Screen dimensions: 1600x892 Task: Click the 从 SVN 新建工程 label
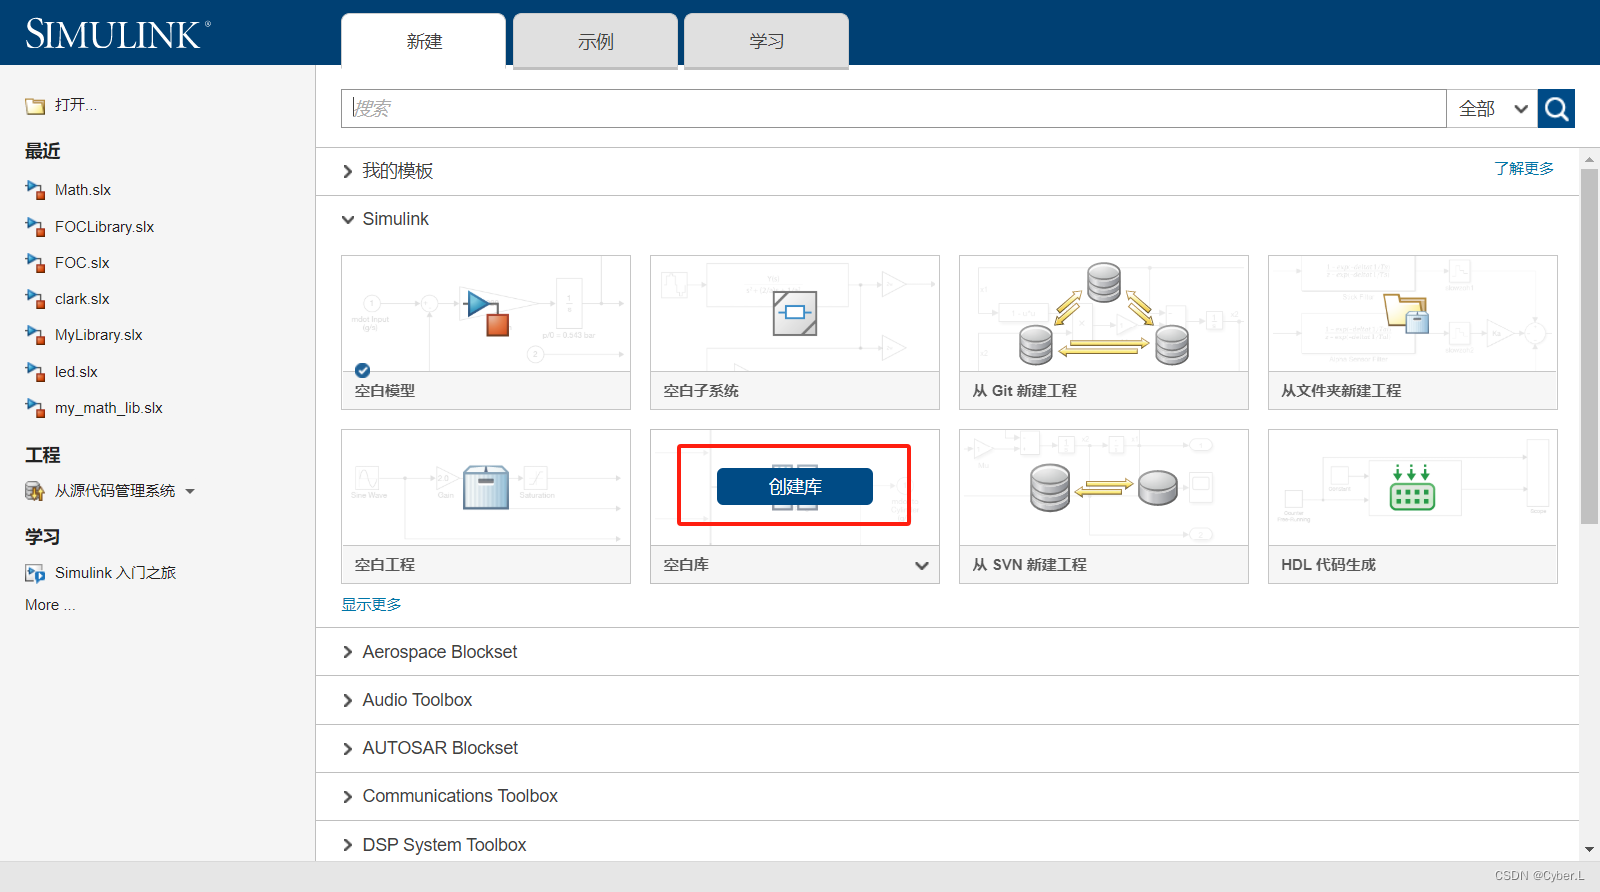1029,565
